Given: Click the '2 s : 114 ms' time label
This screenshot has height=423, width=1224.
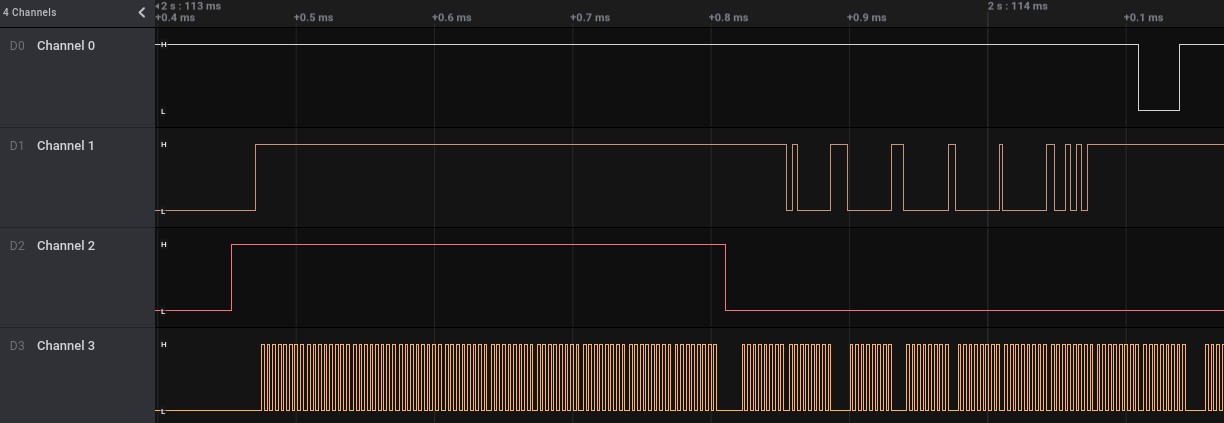Looking at the screenshot, I should [x=1017, y=6].
